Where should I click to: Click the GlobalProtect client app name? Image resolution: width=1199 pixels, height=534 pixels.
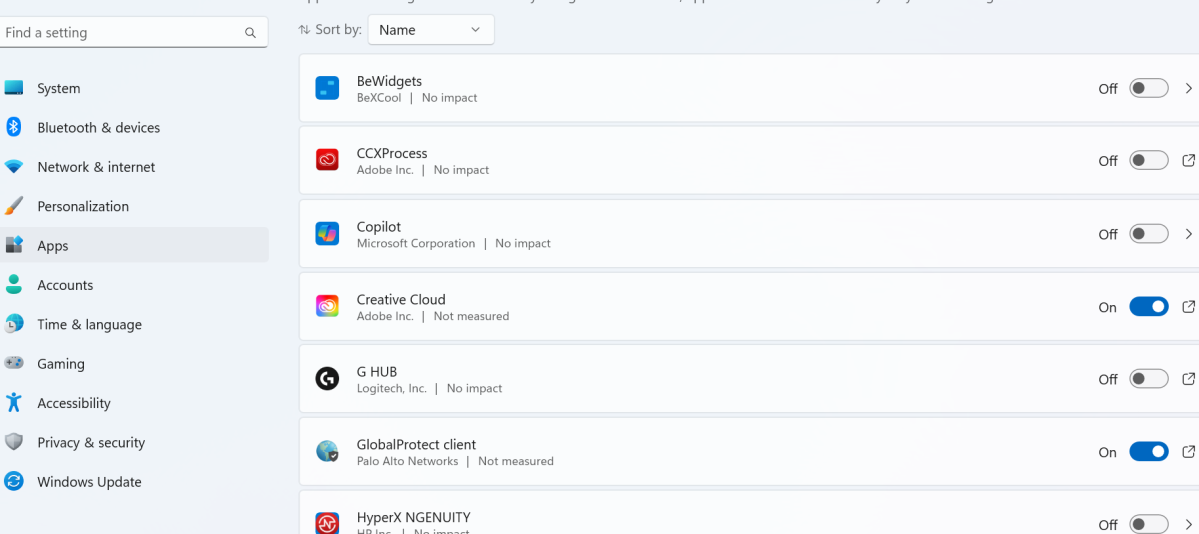point(416,444)
